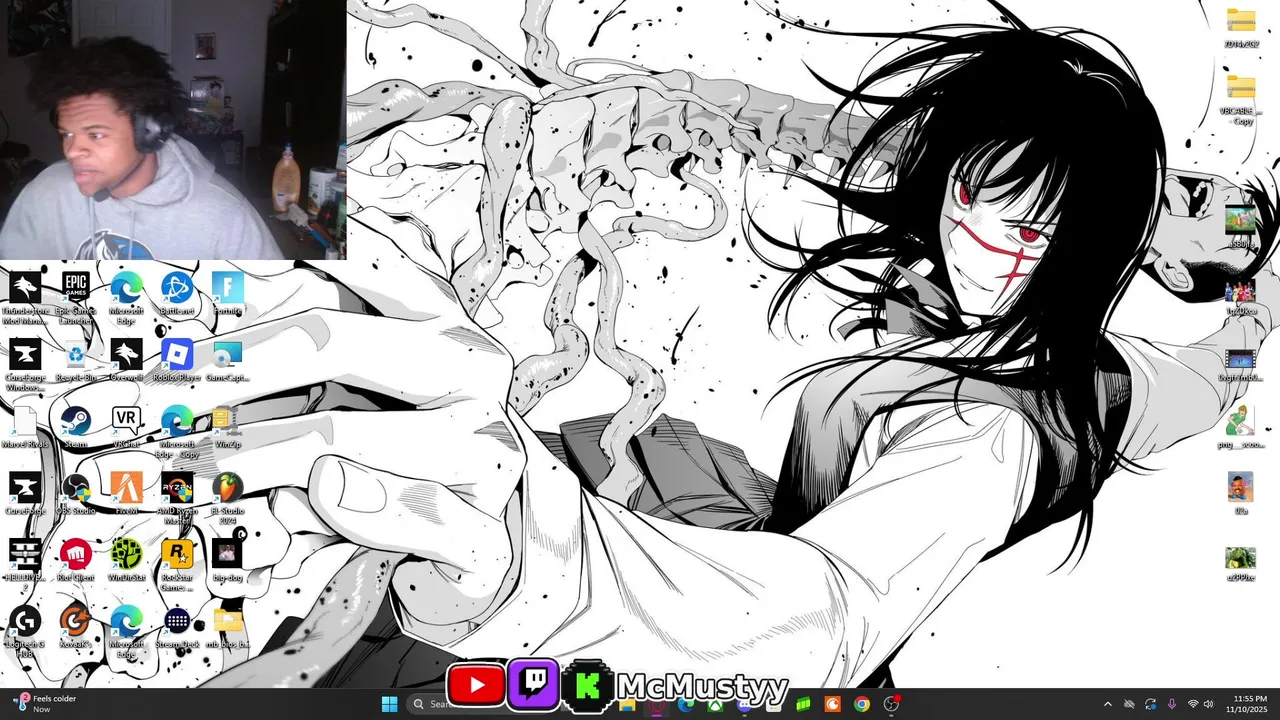Click the microphone icon in system tray
The image size is (1280, 720).
1172,704
